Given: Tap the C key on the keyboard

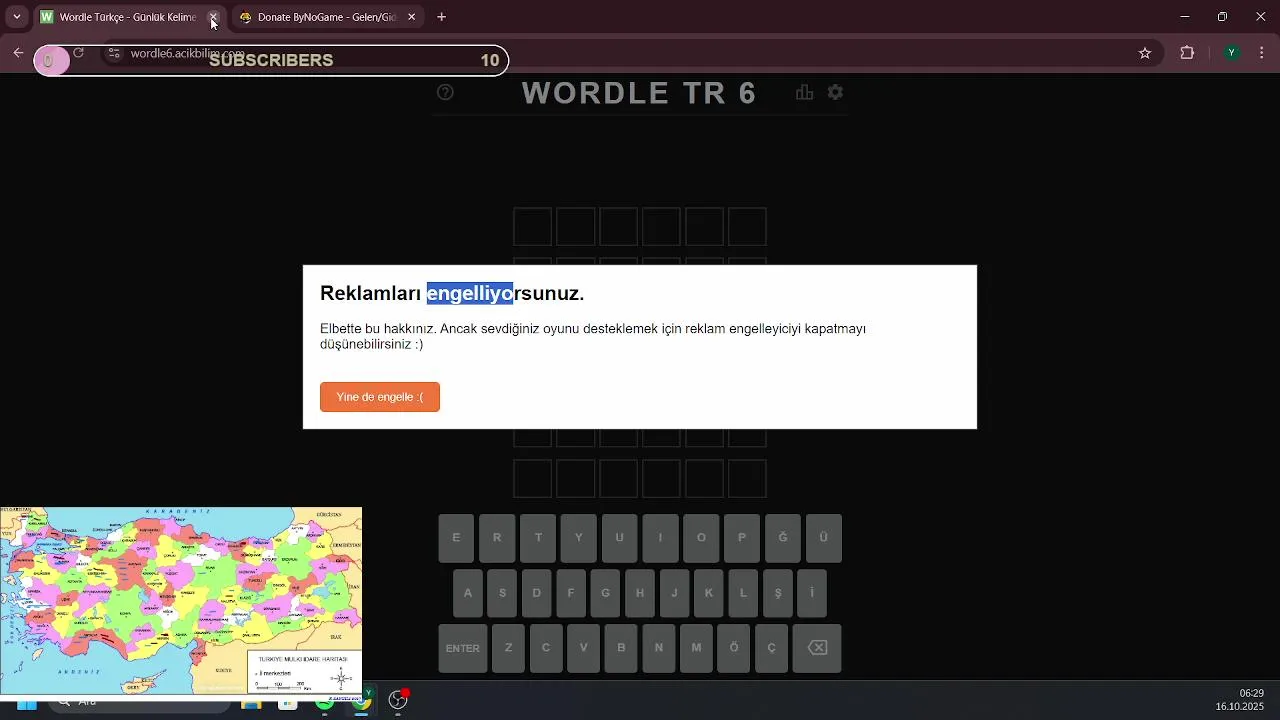Looking at the screenshot, I should [x=546, y=648].
